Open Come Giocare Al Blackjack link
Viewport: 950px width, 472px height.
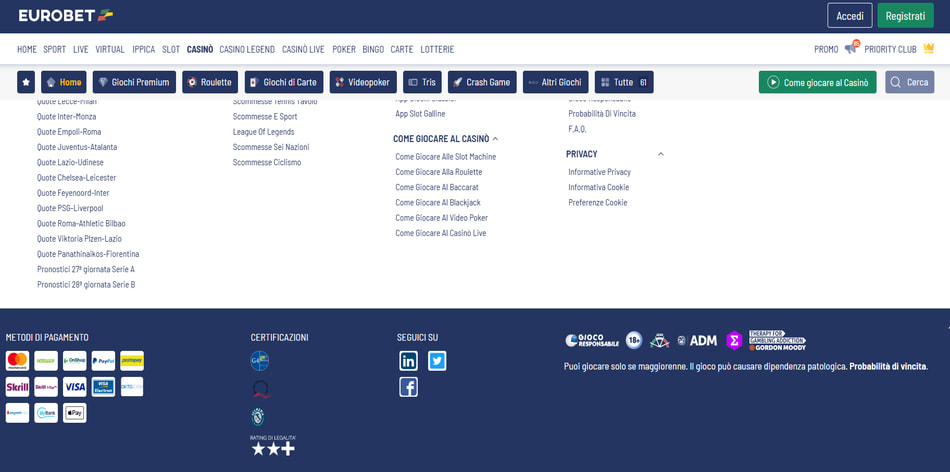point(438,202)
